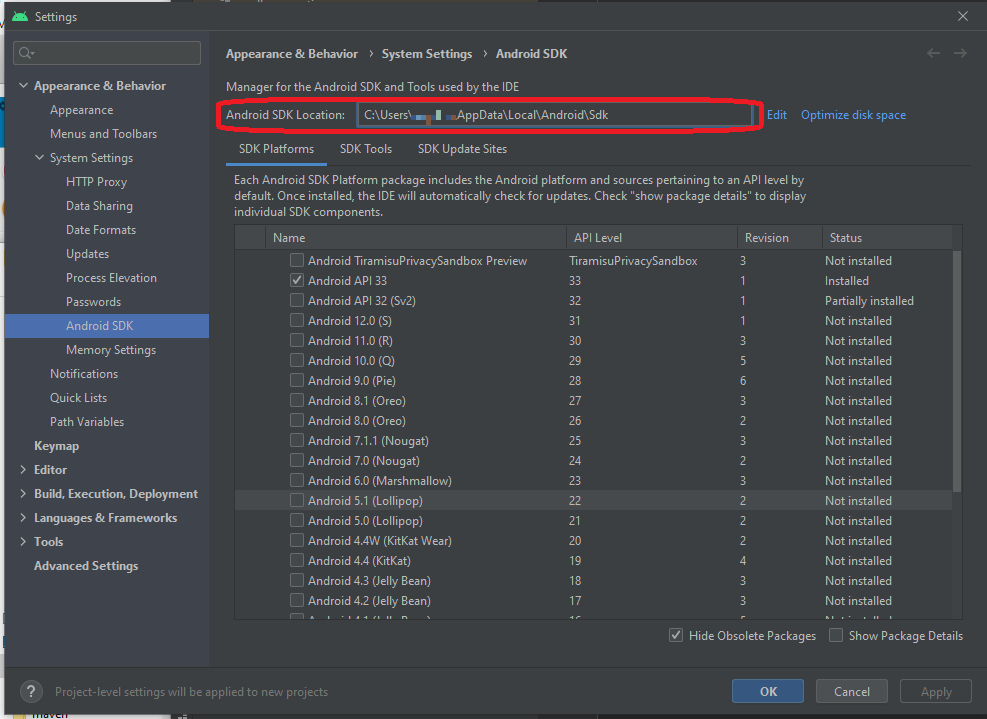Expand the Tools section arrow

point(23,541)
